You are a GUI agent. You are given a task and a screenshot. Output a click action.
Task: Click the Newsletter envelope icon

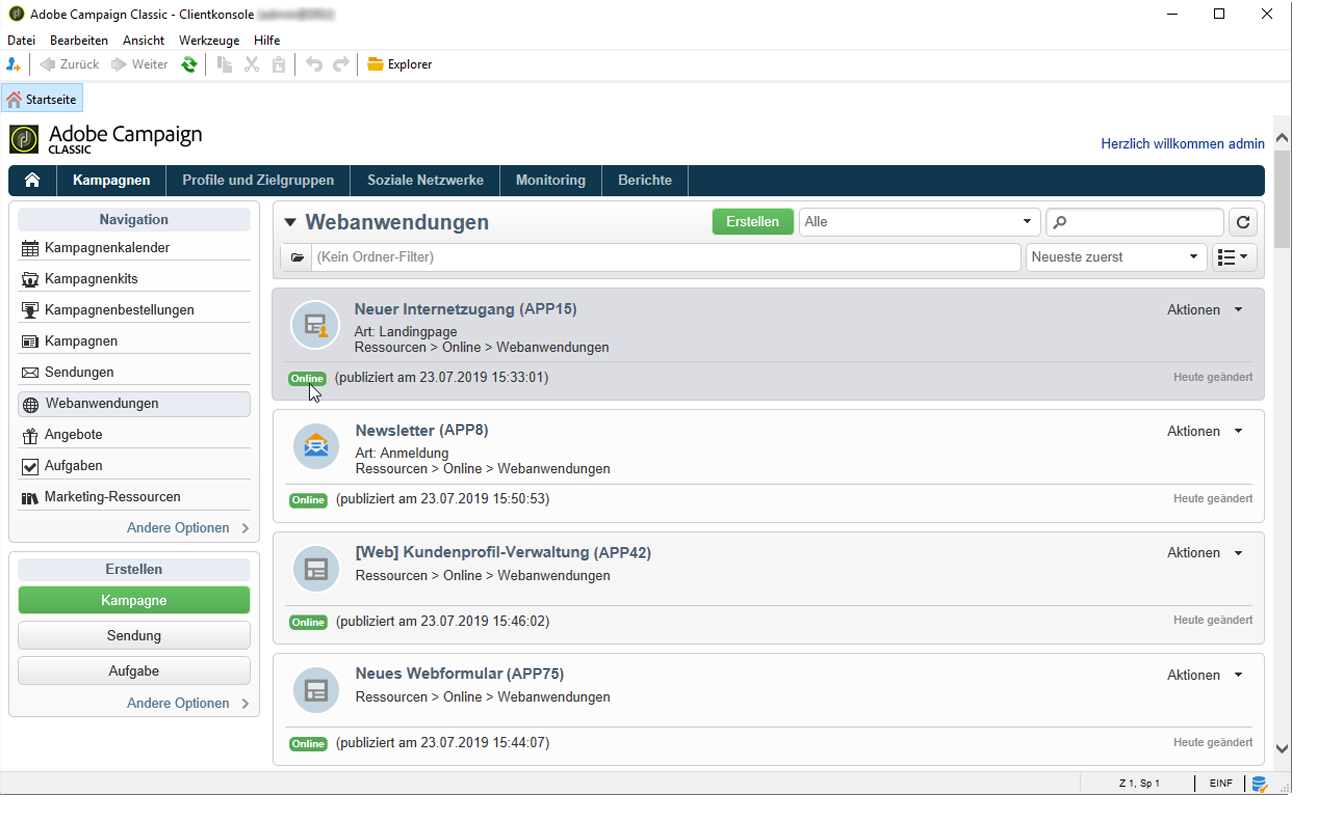point(317,447)
